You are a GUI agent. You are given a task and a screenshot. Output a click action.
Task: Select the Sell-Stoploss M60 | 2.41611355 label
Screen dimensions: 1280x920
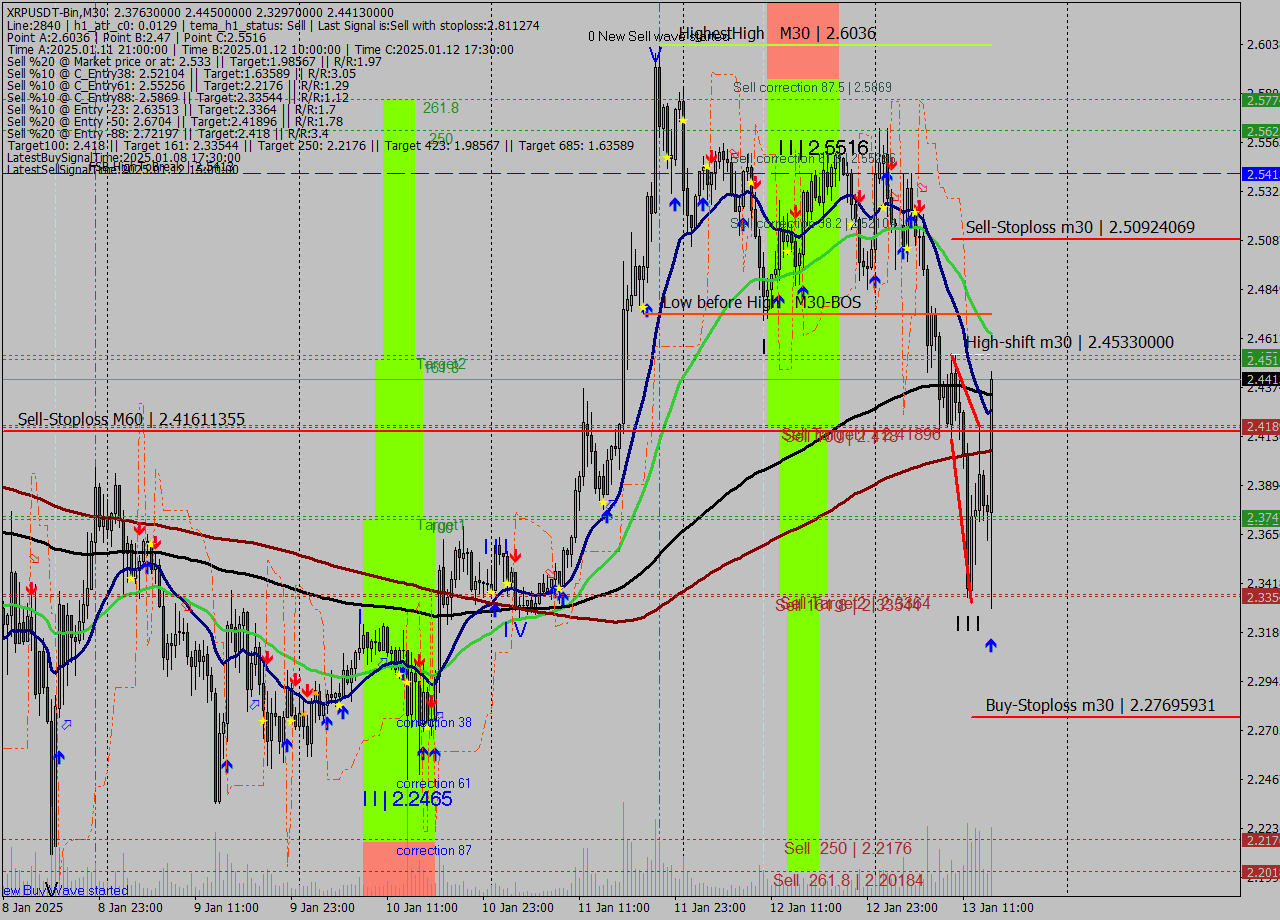[x=131, y=419]
